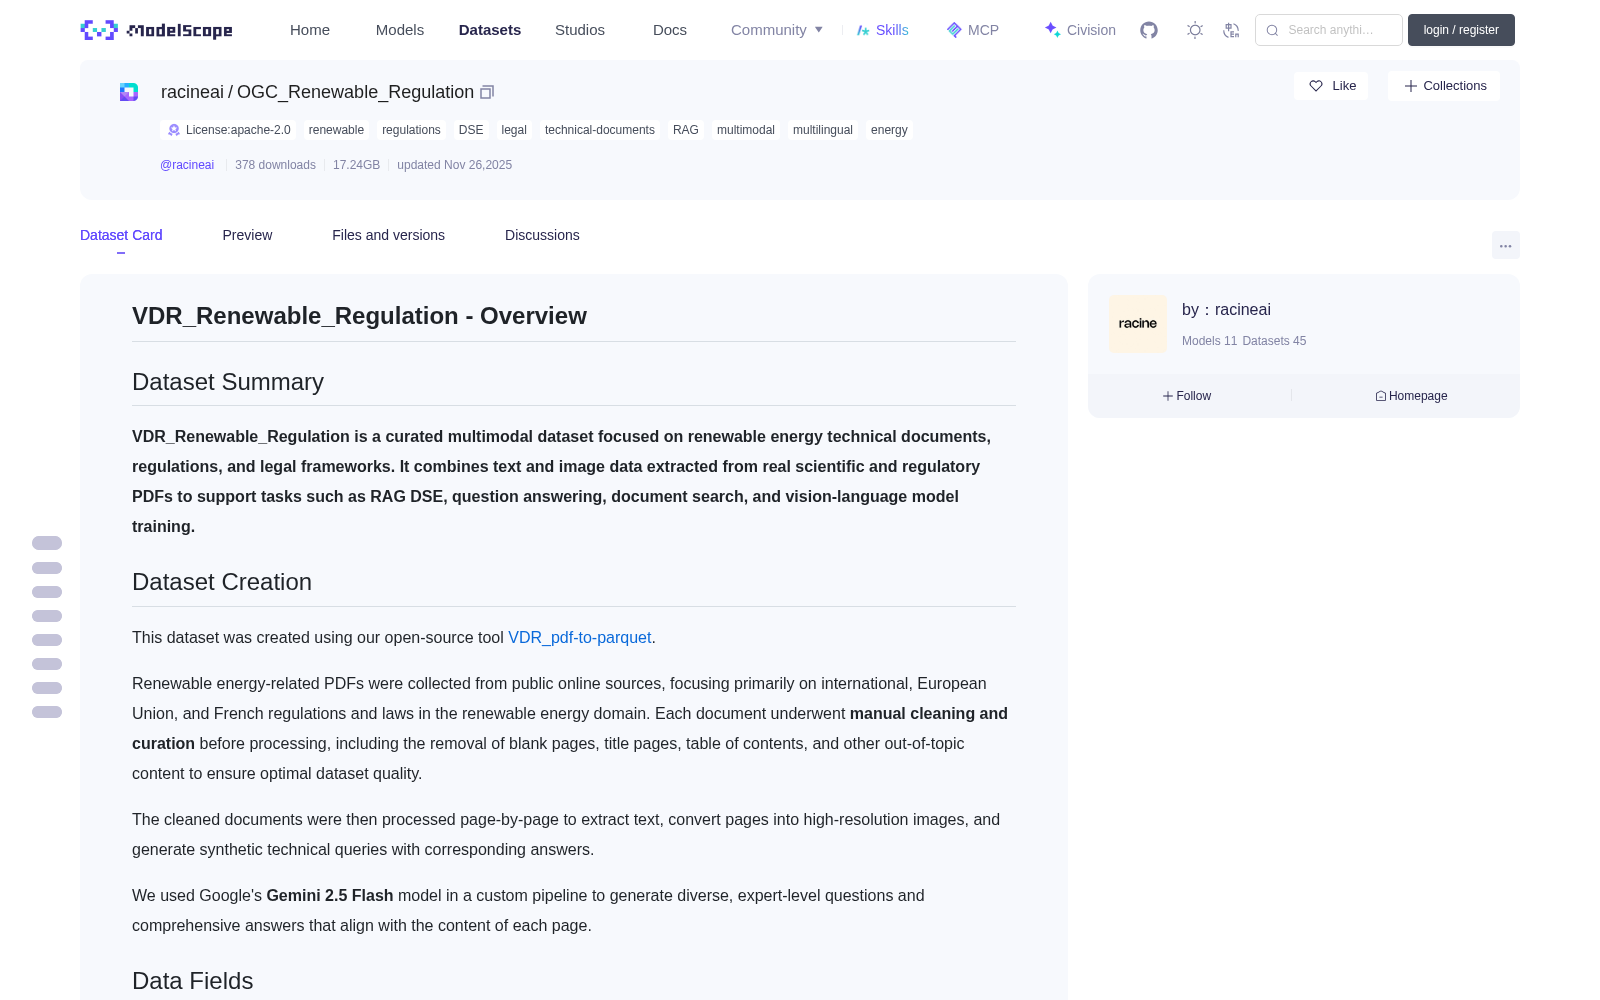Click the heart Like button
This screenshot has height=1000, width=1600.
[1331, 86]
